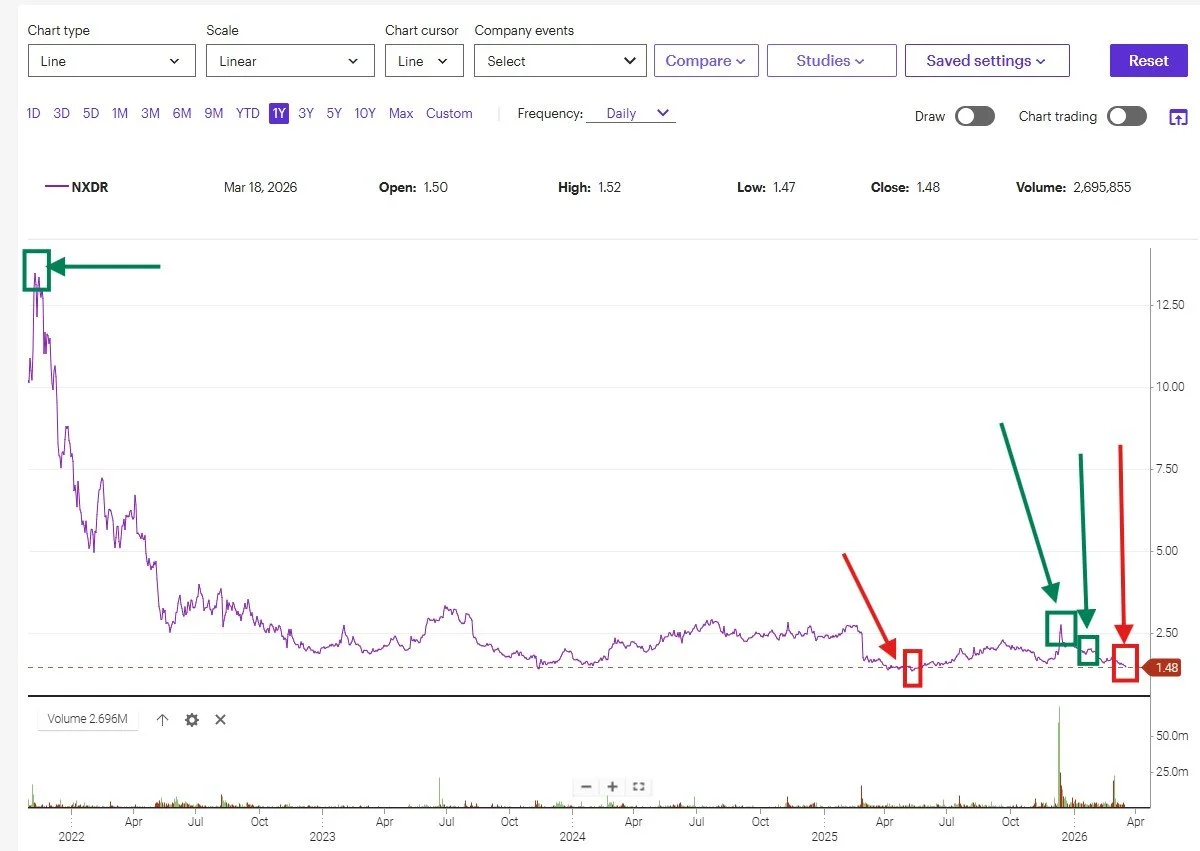Click the Reset button
The height and width of the screenshot is (851, 1200).
(x=1148, y=60)
